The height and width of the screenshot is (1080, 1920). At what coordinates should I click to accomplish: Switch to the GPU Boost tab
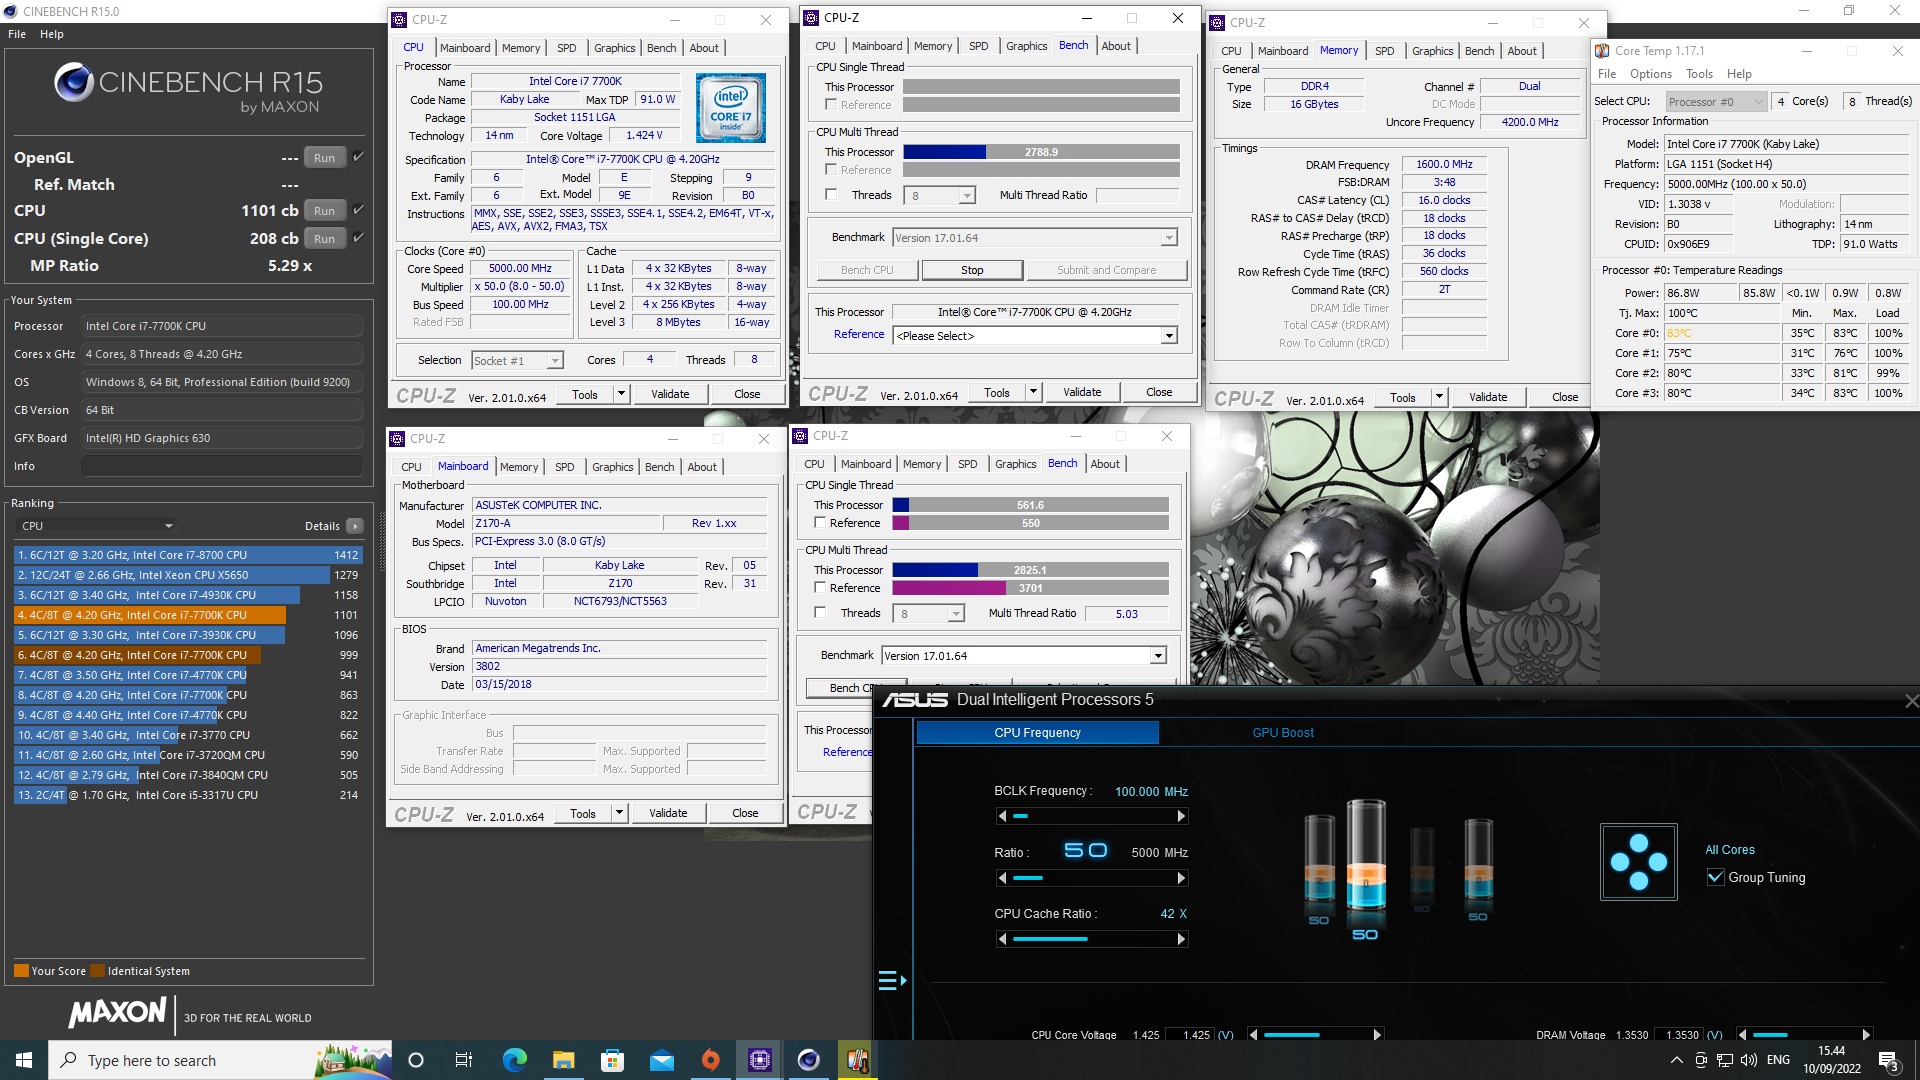pyautogui.click(x=1283, y=733)
